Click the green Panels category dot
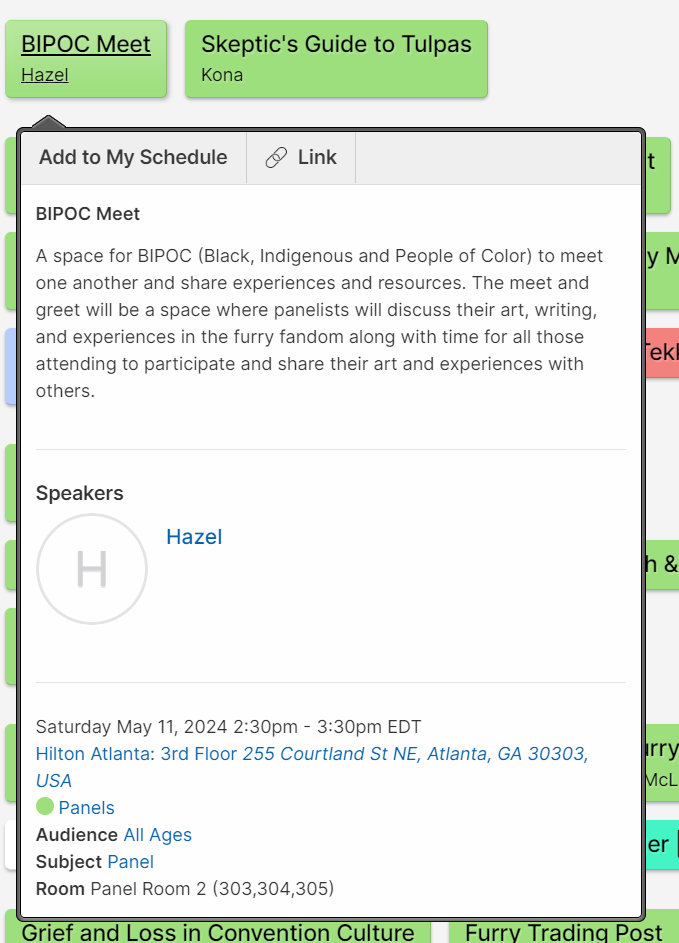The image size is (679, 943). click(x=45, y=807)
